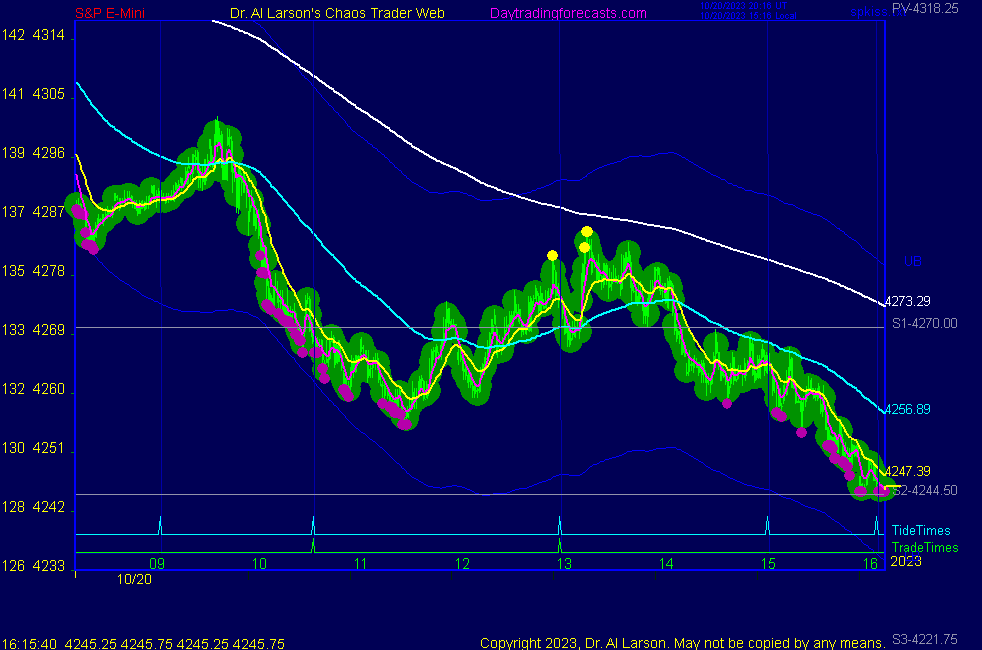Click the TideTimes spike at hour 09
Viewport: 982px width, 650px height.
pos(160,525)
